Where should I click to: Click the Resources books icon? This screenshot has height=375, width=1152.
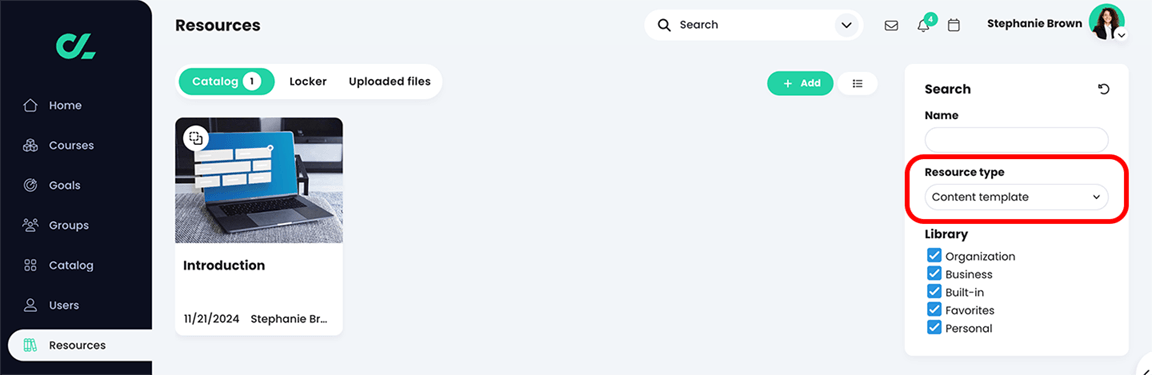tap(30, 345)
